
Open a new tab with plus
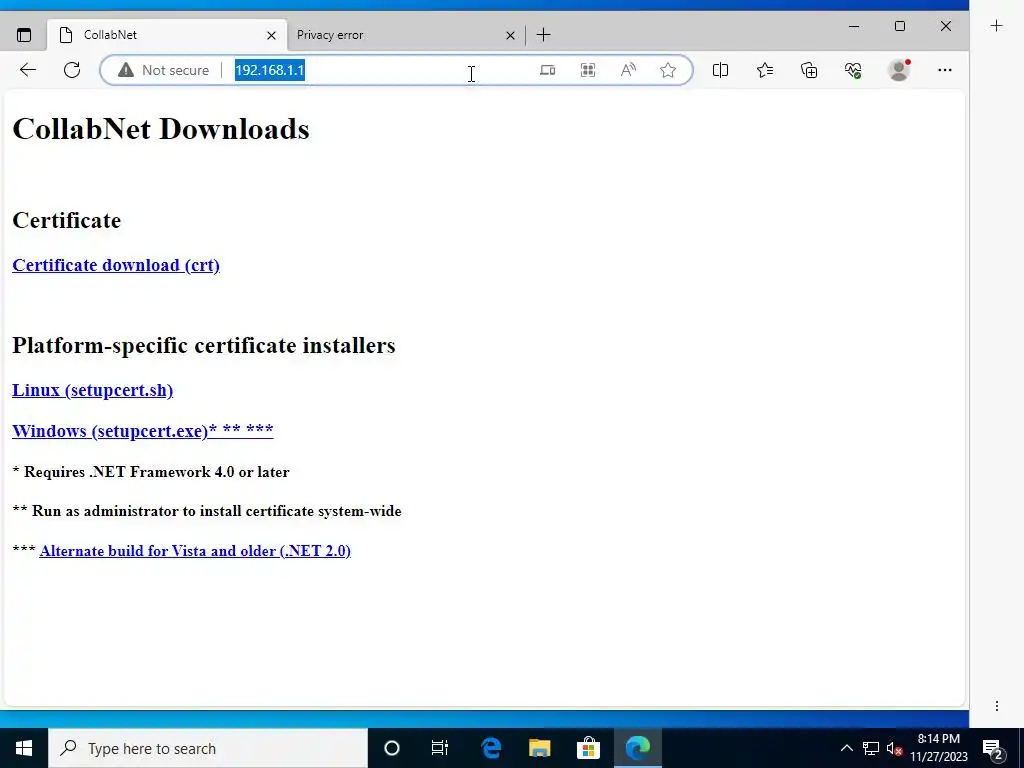[x=543, y=35]
